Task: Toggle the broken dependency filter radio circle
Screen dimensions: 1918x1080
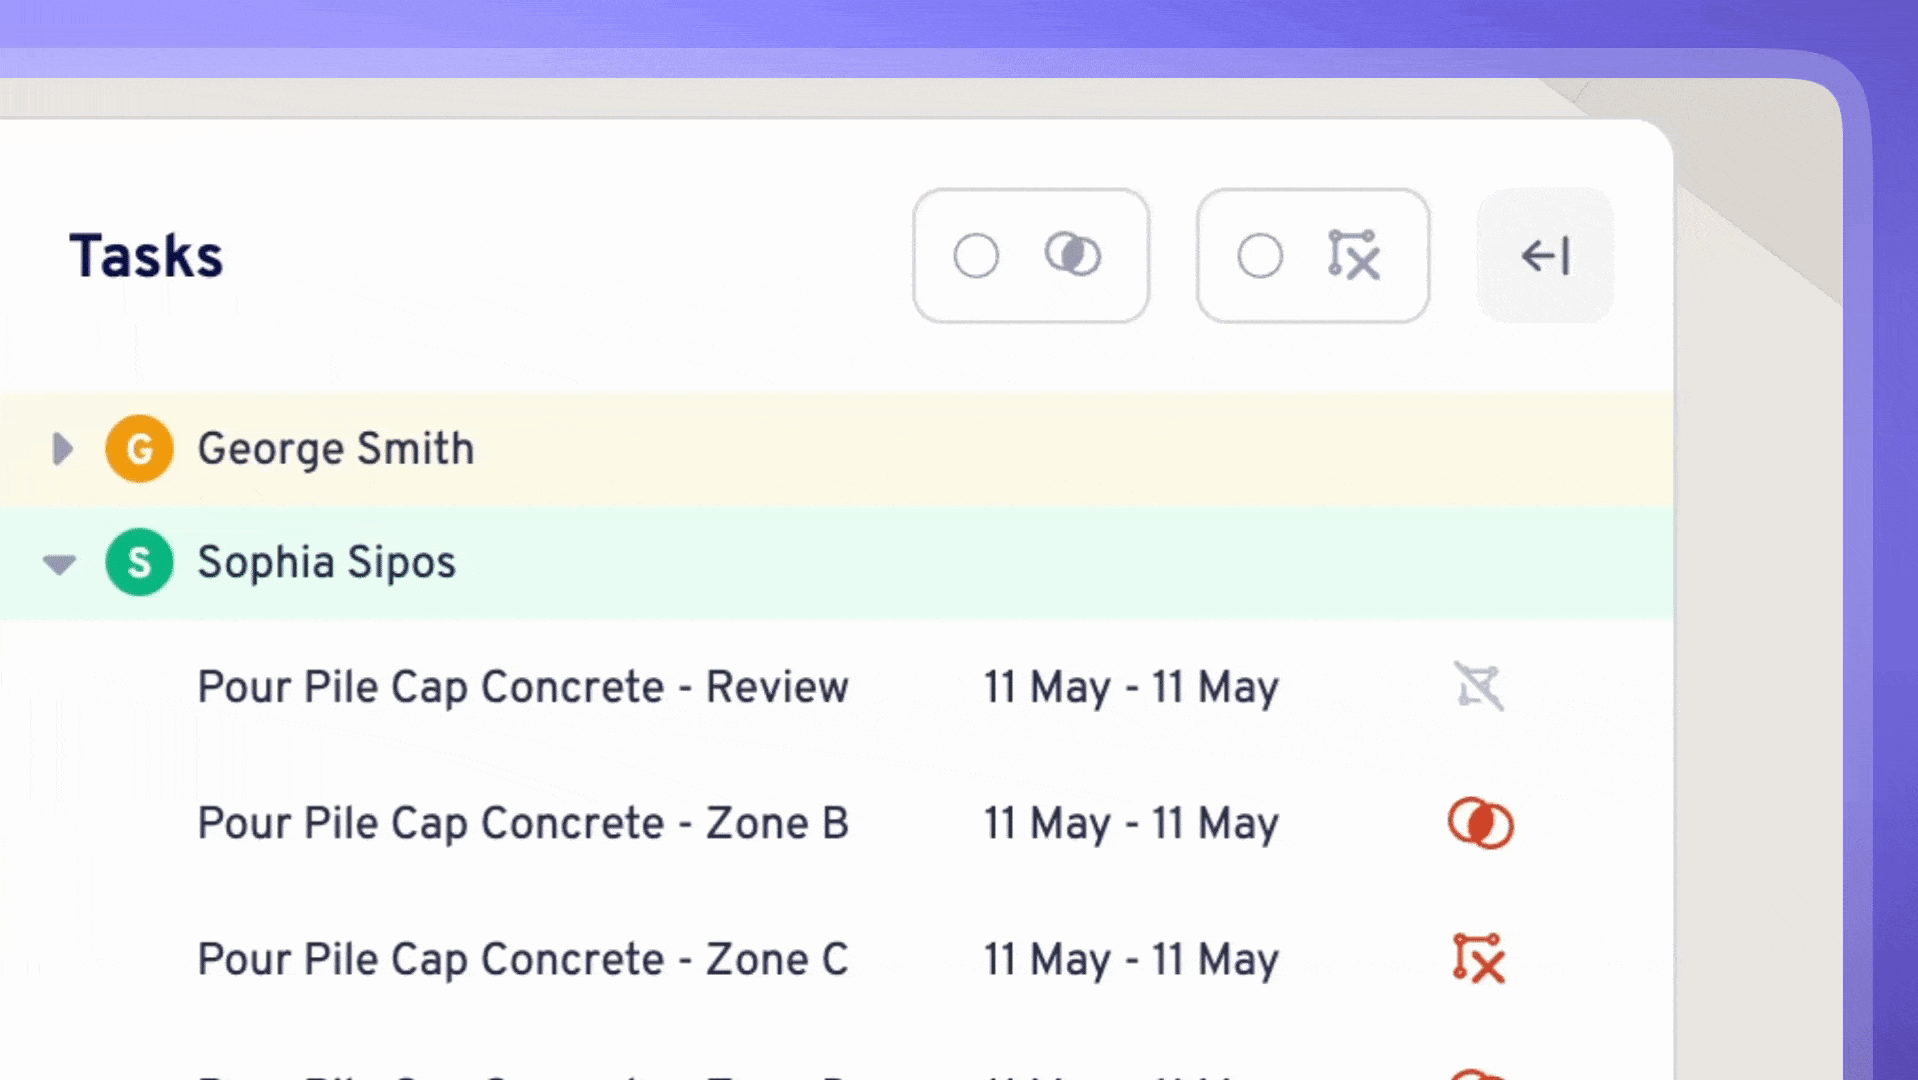Action: click(1260, 256)
